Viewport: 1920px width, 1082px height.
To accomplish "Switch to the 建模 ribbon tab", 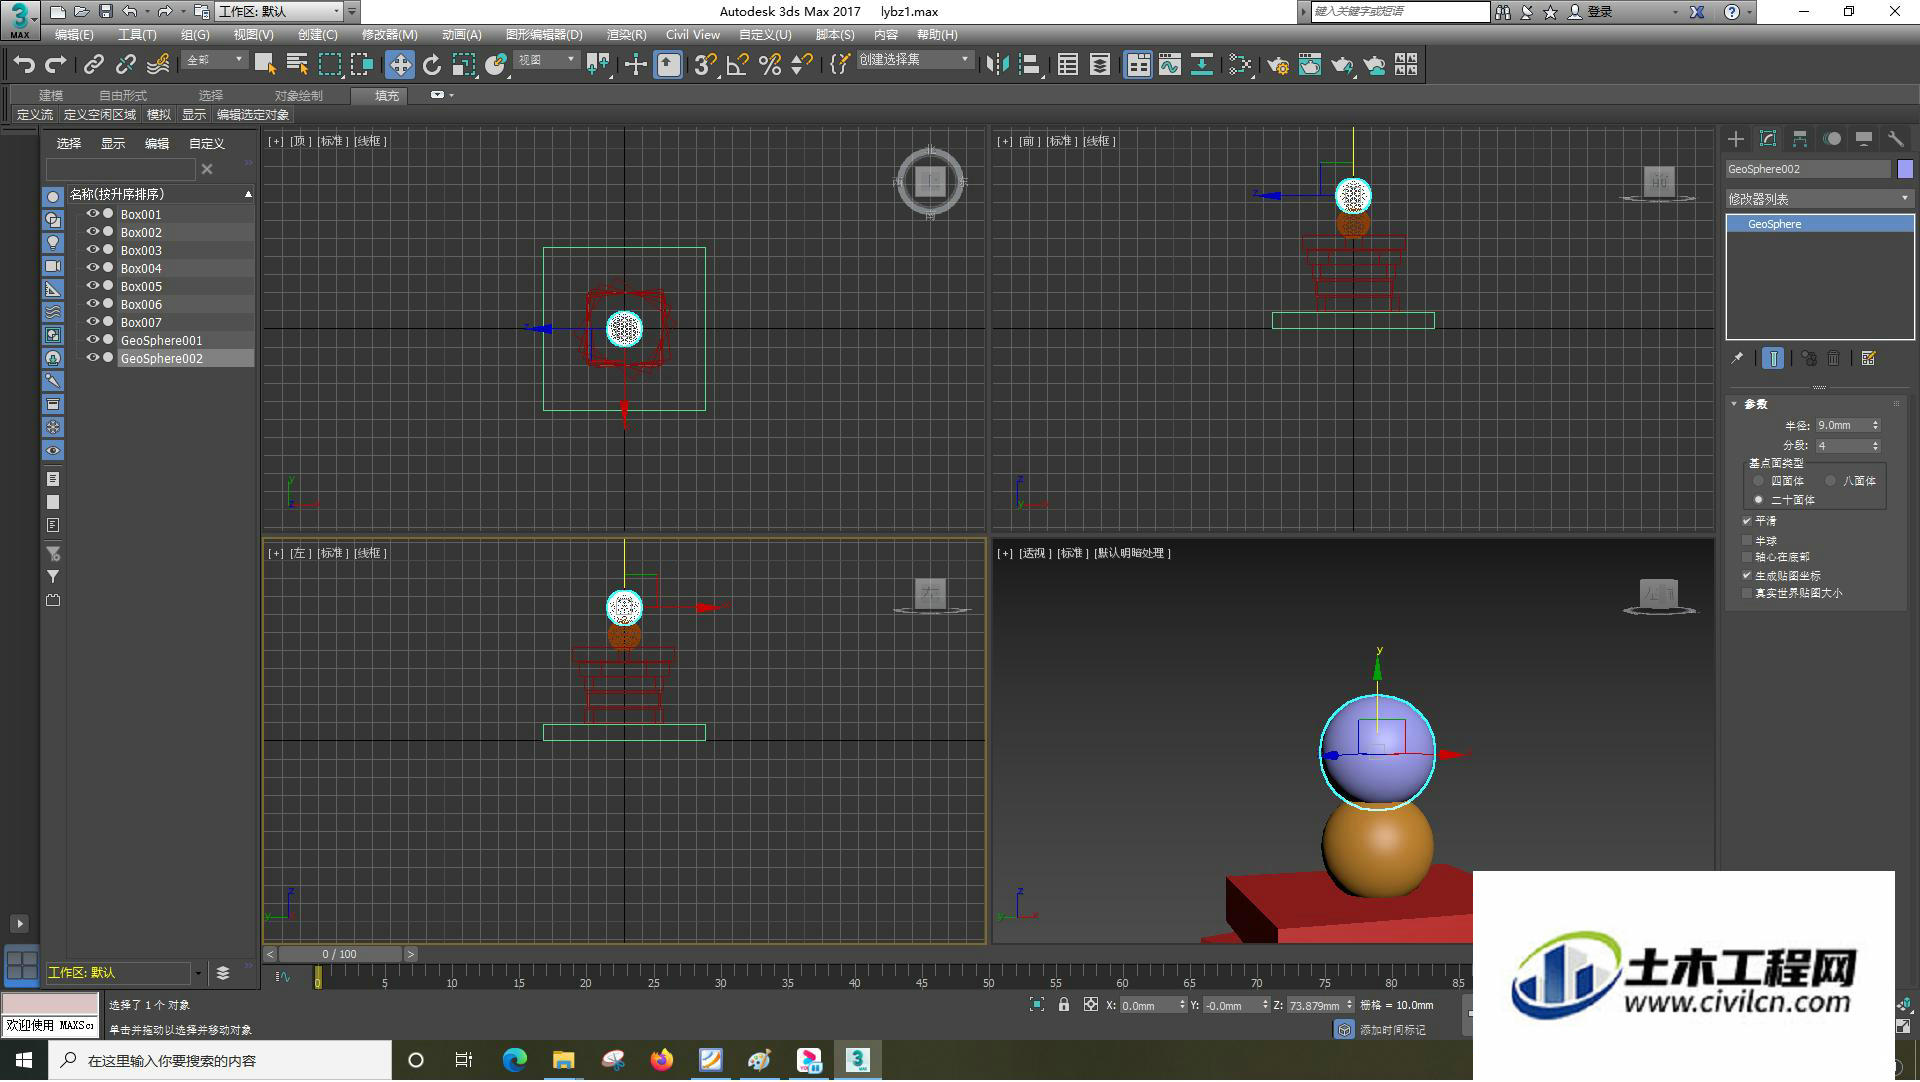I will tap(51, 95).
